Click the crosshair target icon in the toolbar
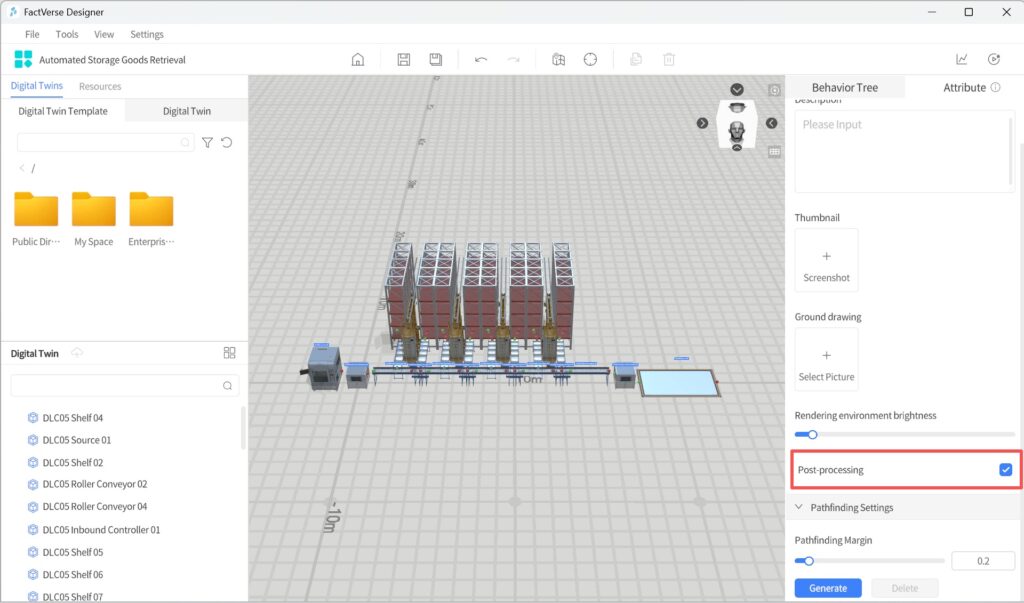 point(590,59)
